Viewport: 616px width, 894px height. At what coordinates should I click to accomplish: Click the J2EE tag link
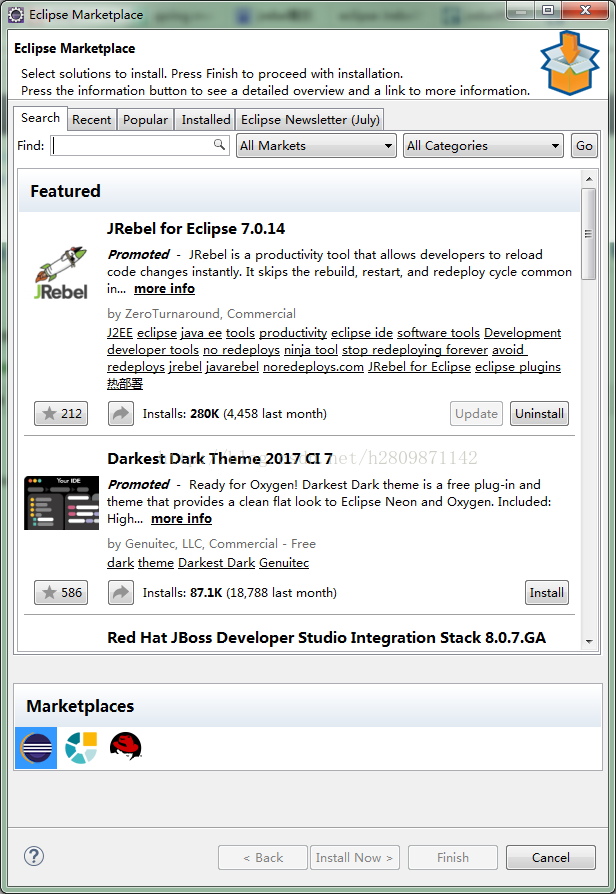pyautogui.click(x=120, y=332)
